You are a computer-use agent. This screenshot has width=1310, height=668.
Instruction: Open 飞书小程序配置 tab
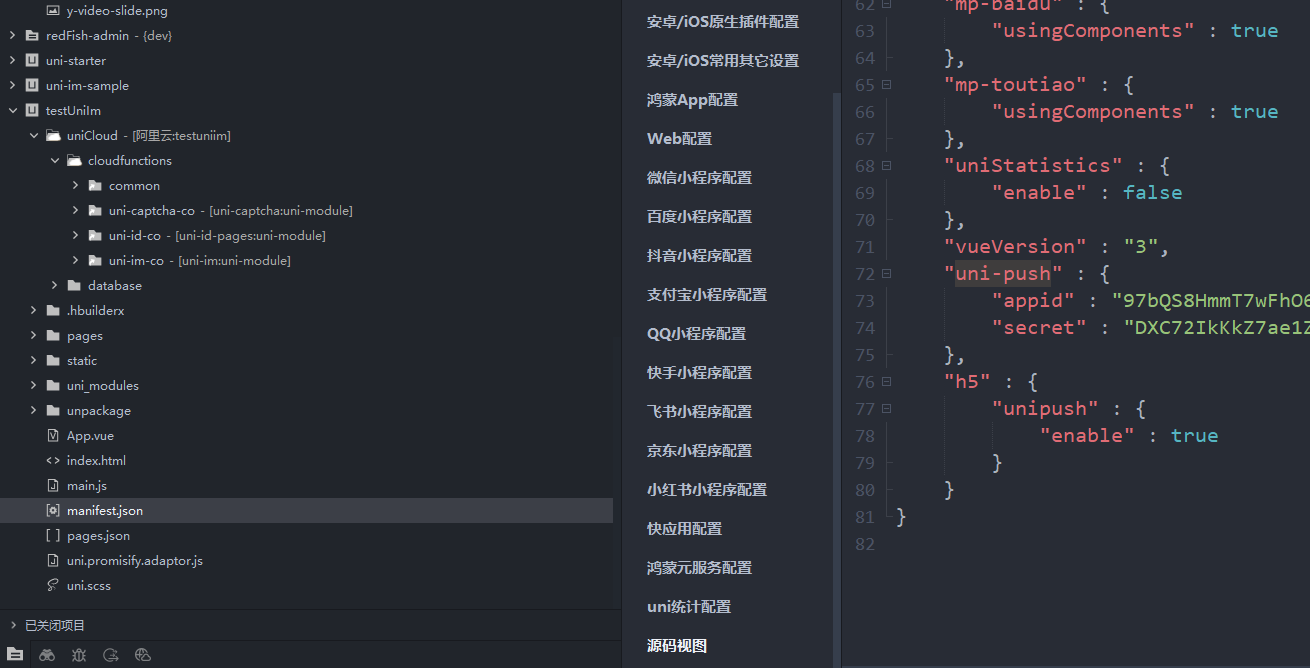tap(699, 411)
